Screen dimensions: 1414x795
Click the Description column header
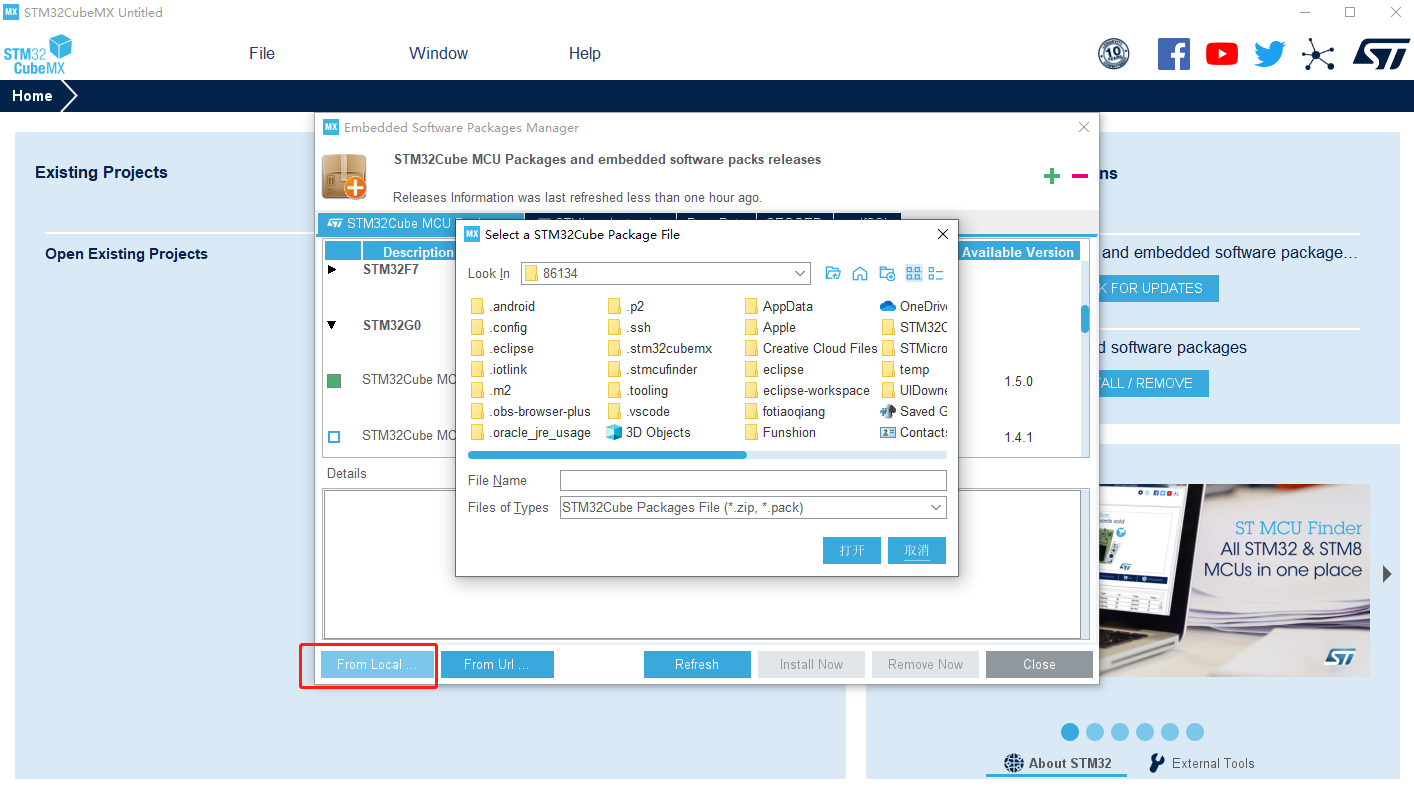coord(418,252)
